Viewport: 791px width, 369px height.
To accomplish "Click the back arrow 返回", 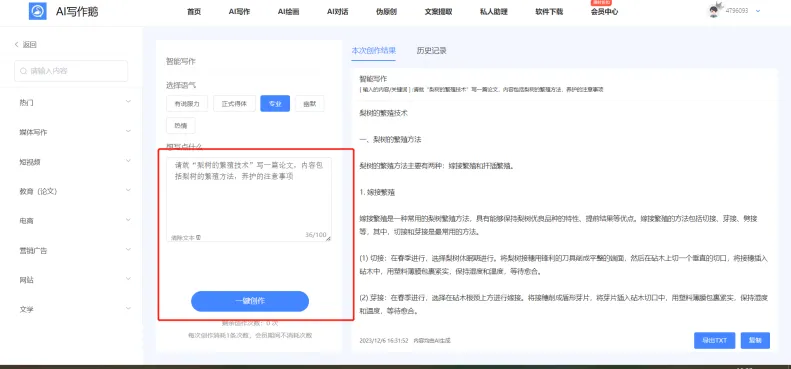I will pyautogui.click(x=26, y=44).
